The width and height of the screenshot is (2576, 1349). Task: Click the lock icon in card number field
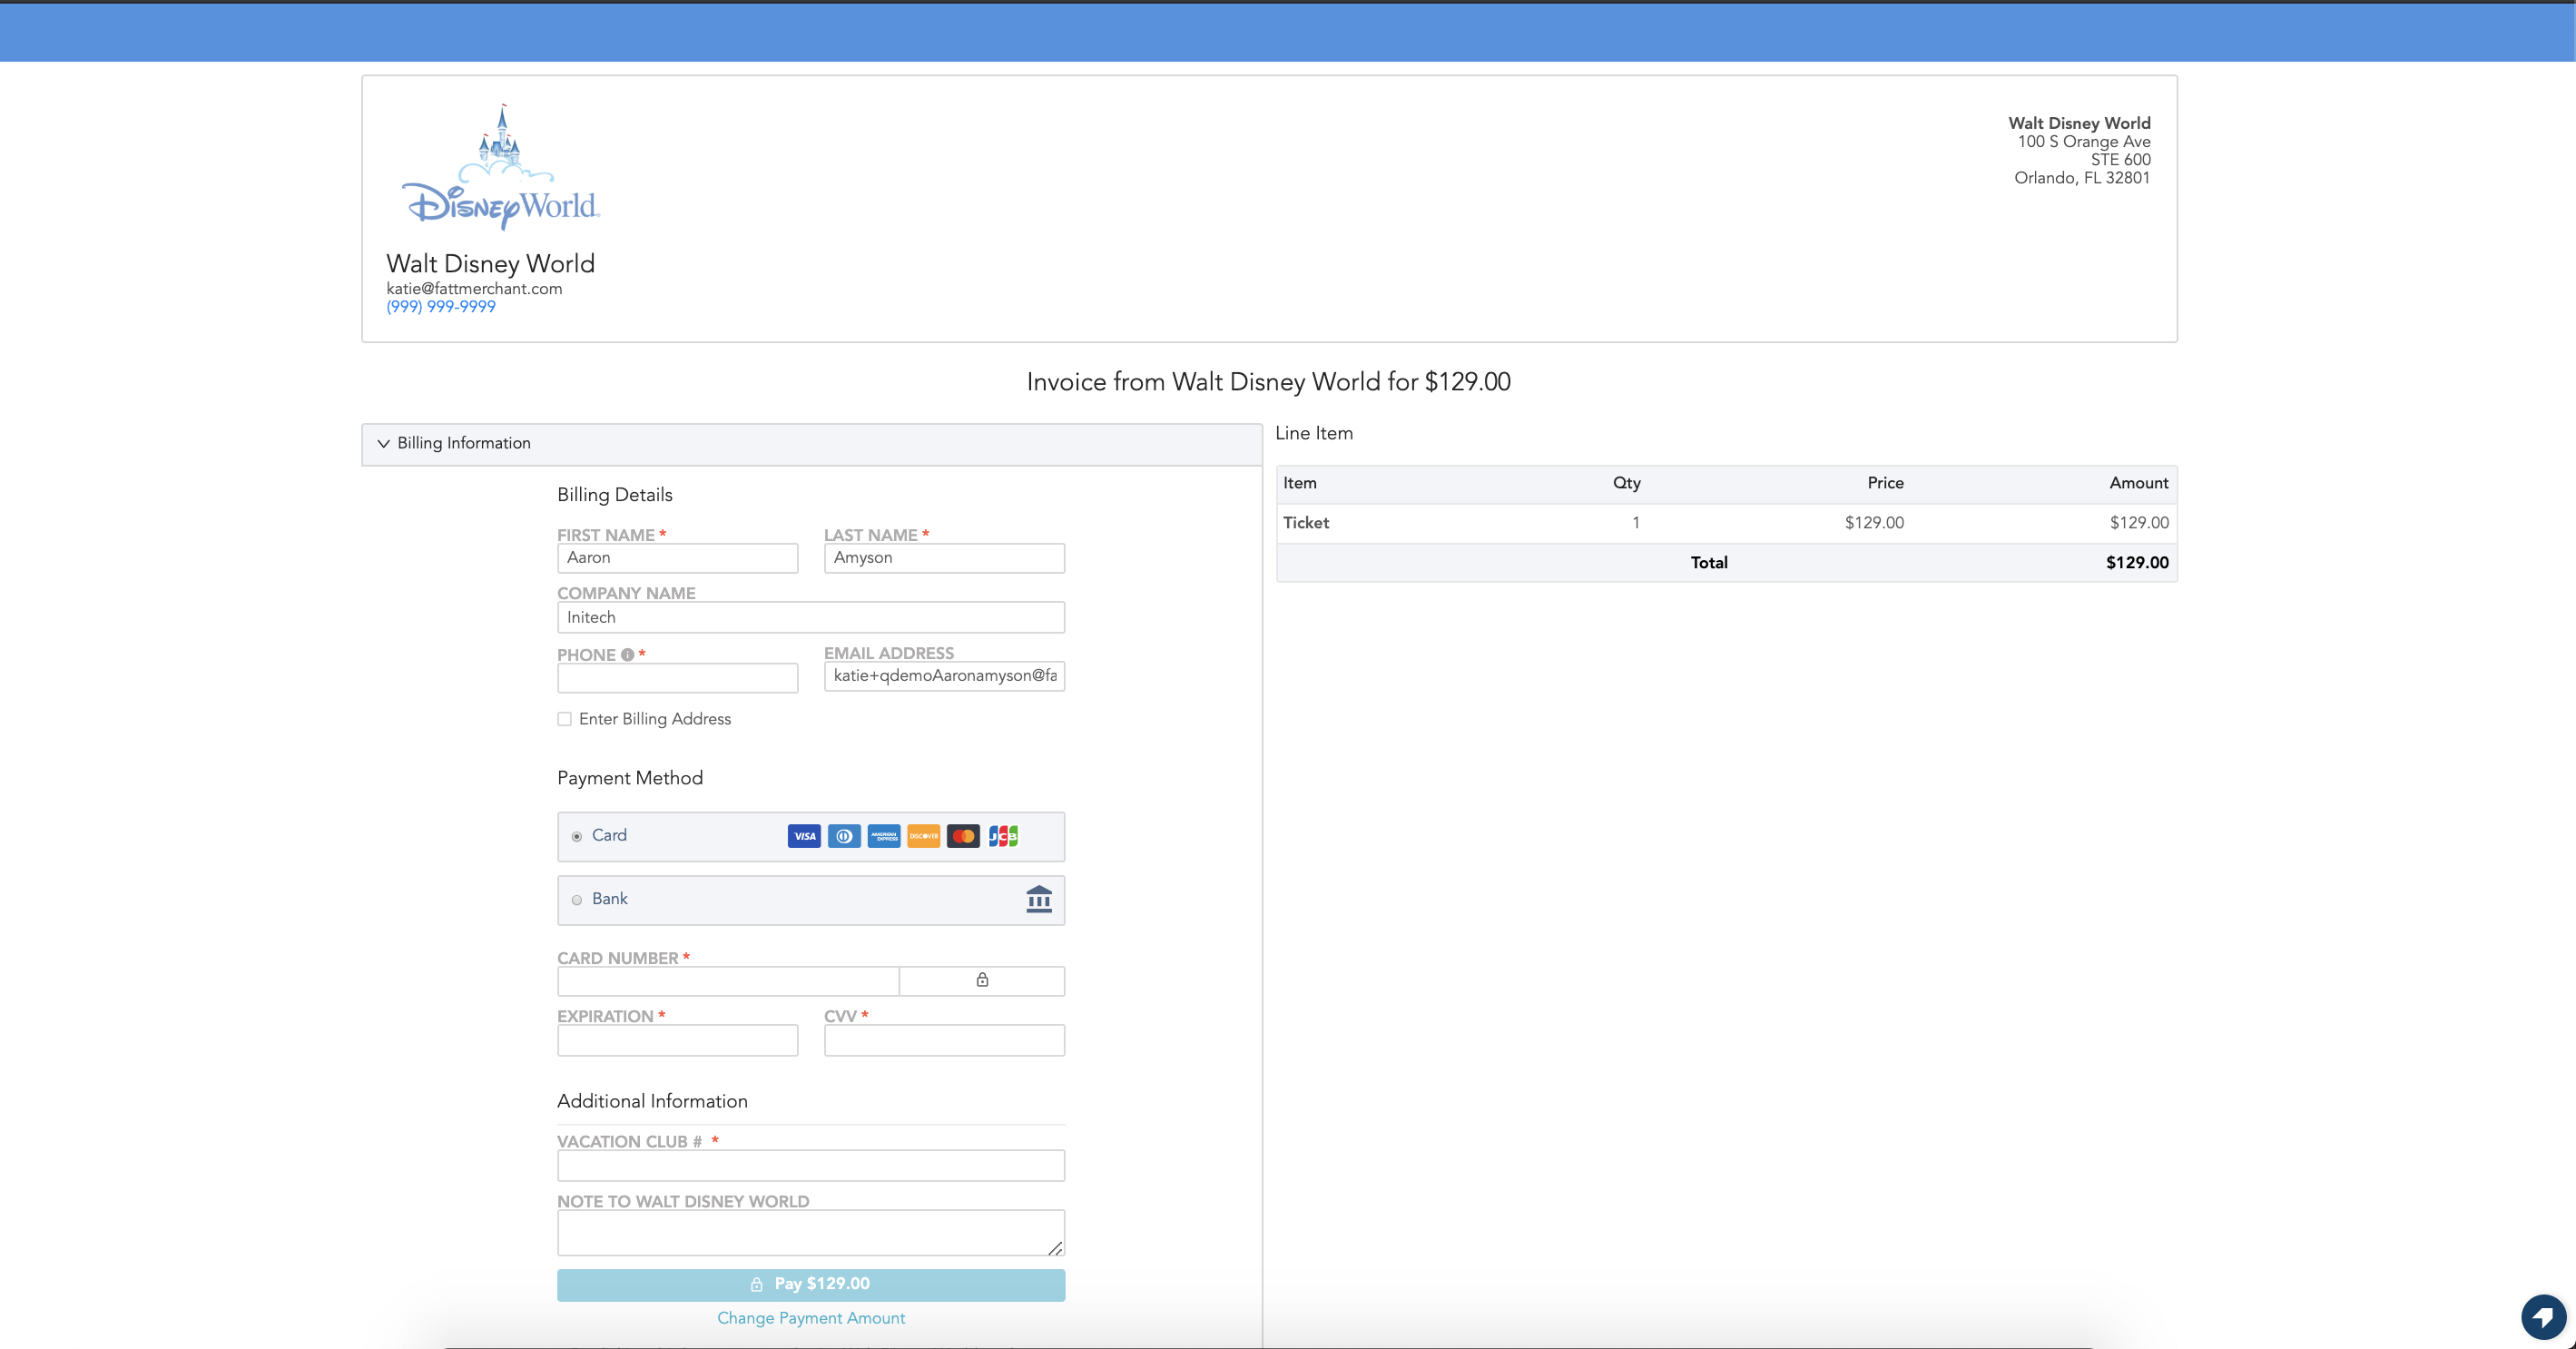[982, 980]
